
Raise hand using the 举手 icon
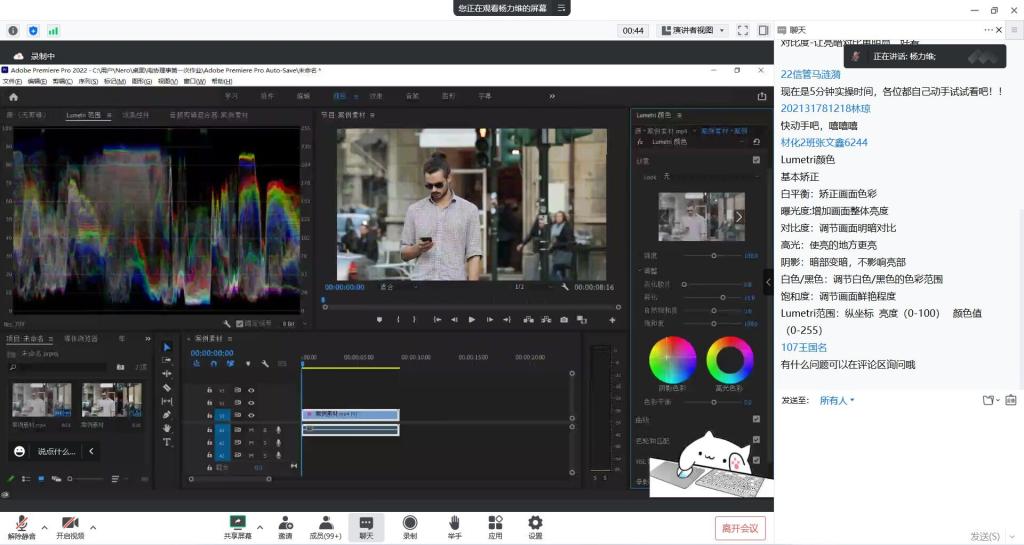tap(454, 522)
